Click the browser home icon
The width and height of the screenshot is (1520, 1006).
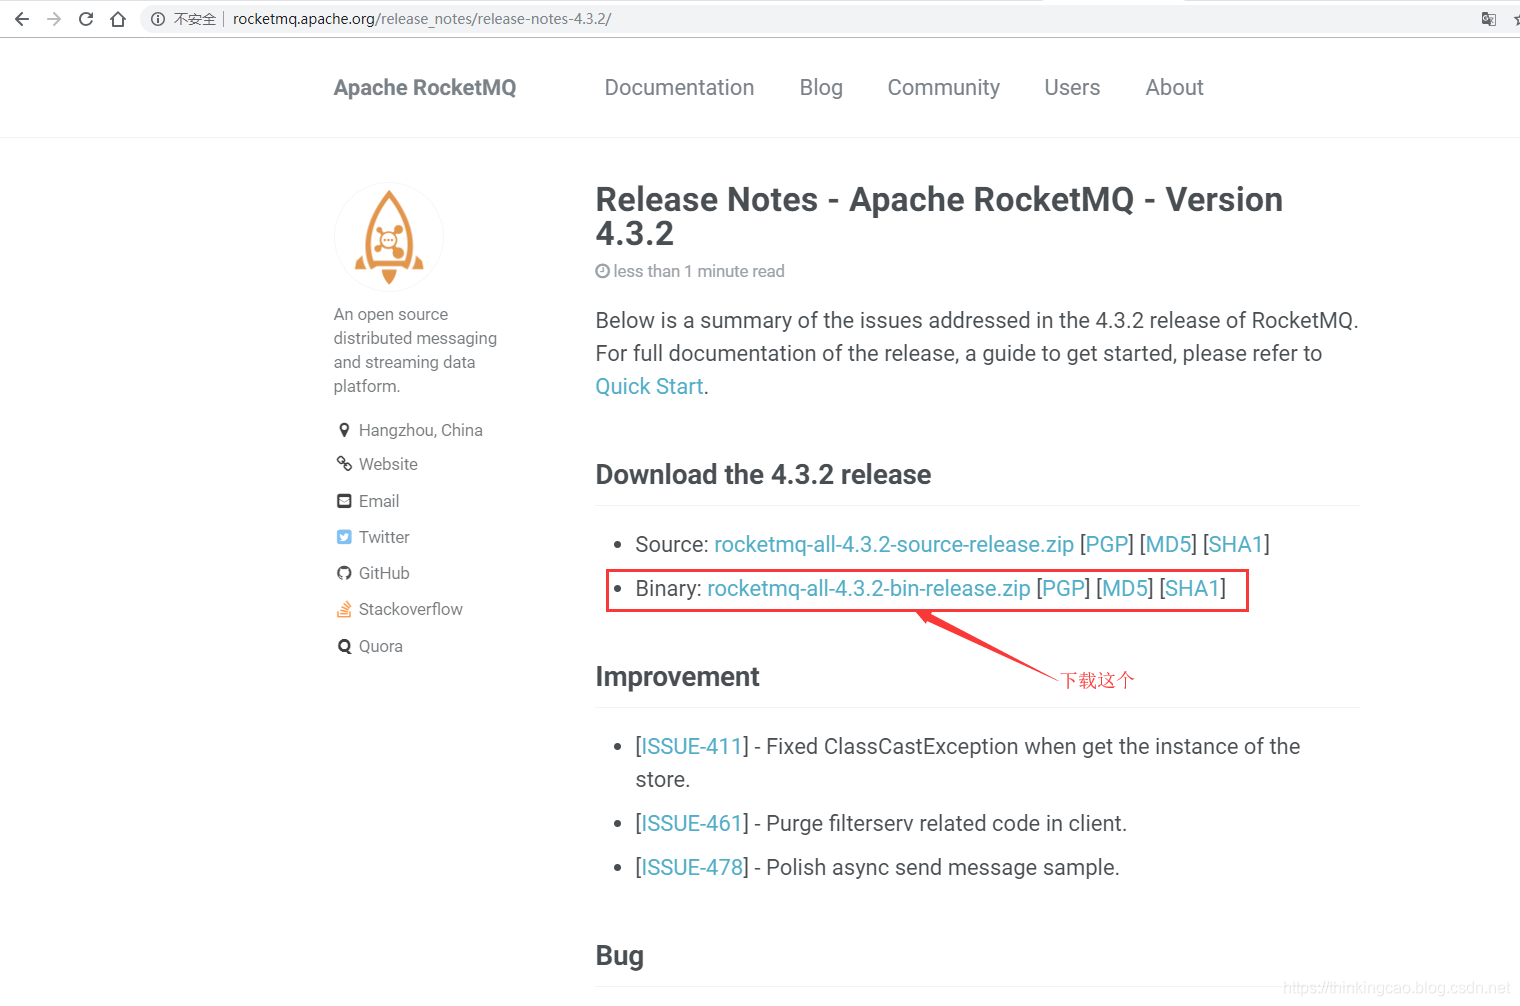click(118, 18)
